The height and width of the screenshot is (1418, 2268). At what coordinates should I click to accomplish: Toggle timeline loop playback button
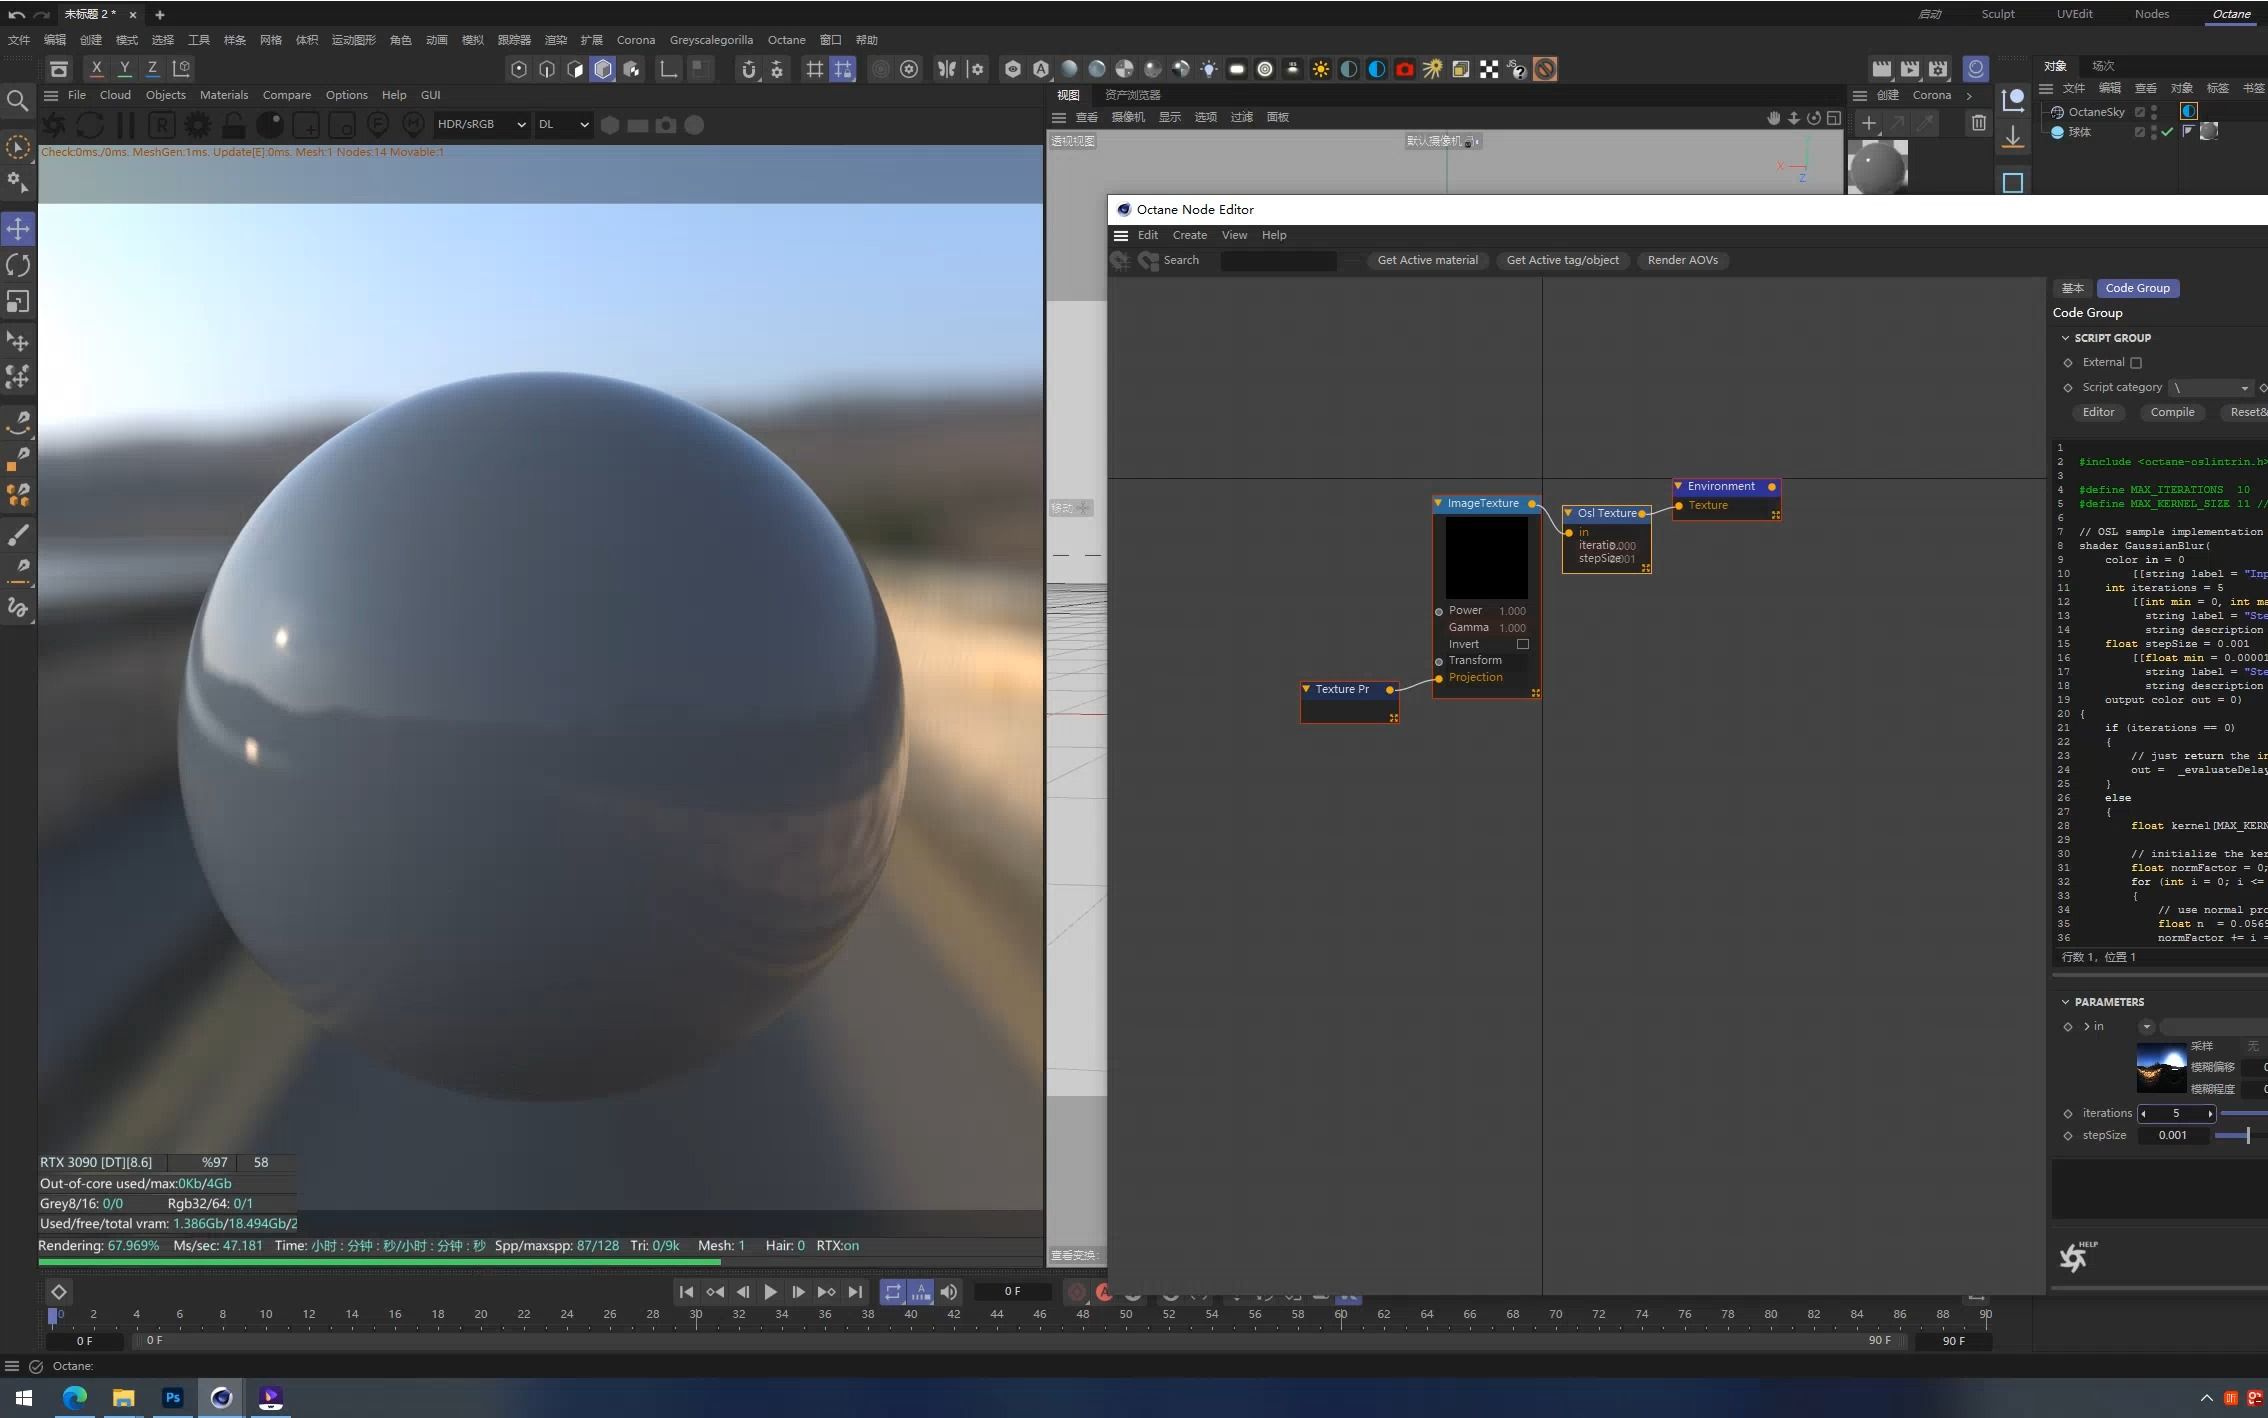coord(892,1292)
